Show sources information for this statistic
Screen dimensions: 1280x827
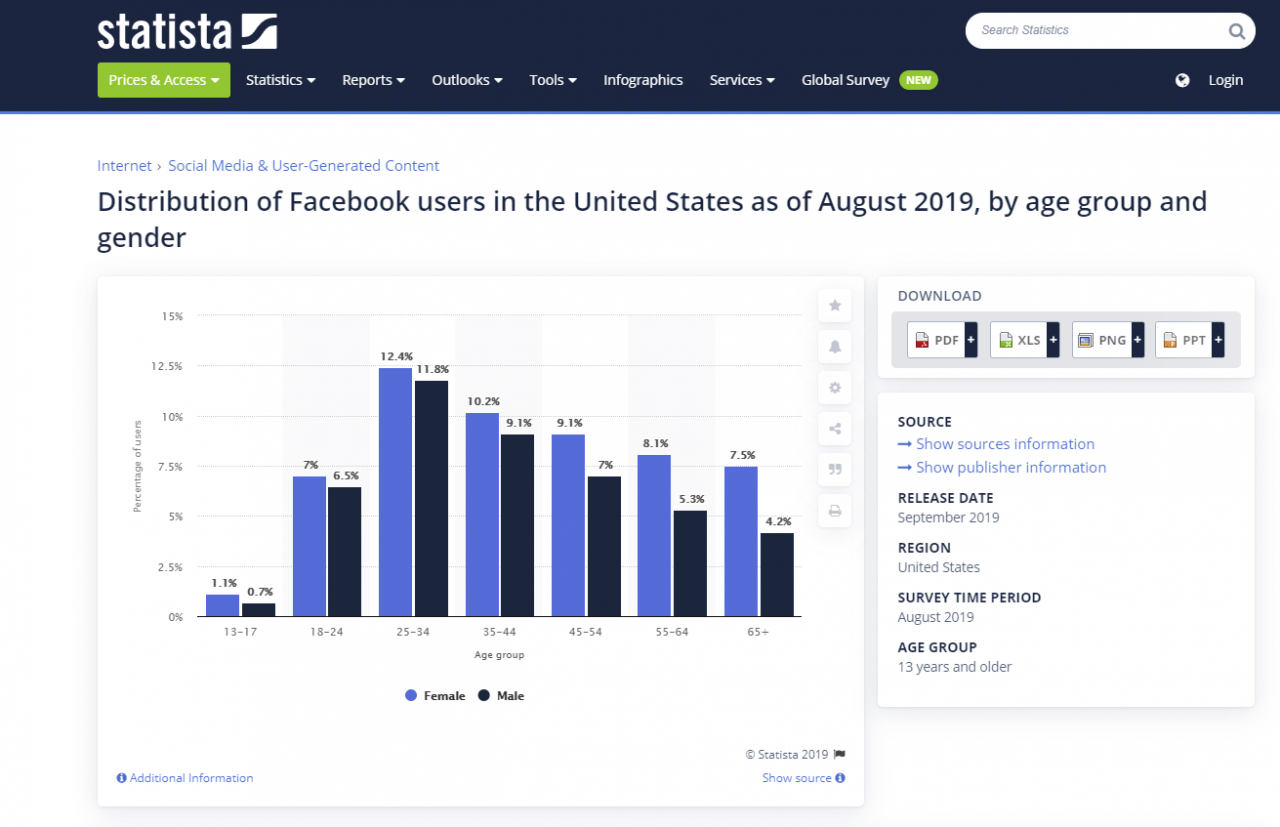click(x=1004, y=443)
